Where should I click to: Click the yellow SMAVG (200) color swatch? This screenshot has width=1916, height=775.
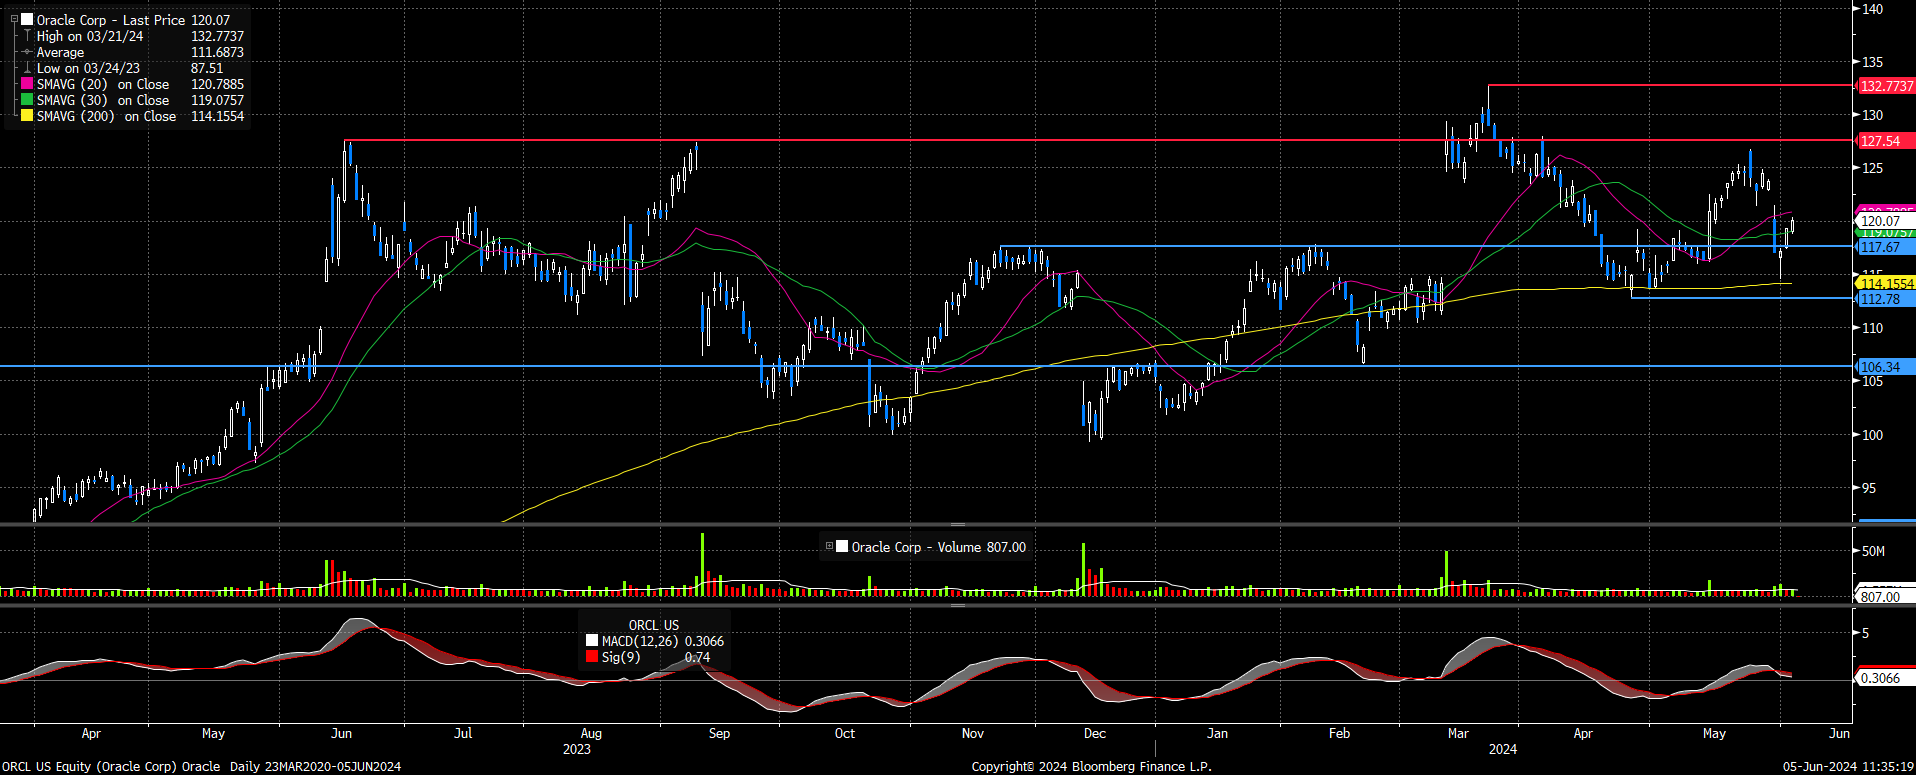point(27,116)
